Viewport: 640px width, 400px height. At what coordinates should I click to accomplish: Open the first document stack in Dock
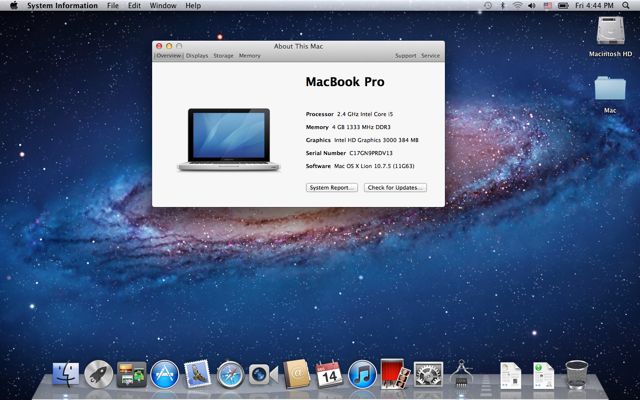[511, 376]
